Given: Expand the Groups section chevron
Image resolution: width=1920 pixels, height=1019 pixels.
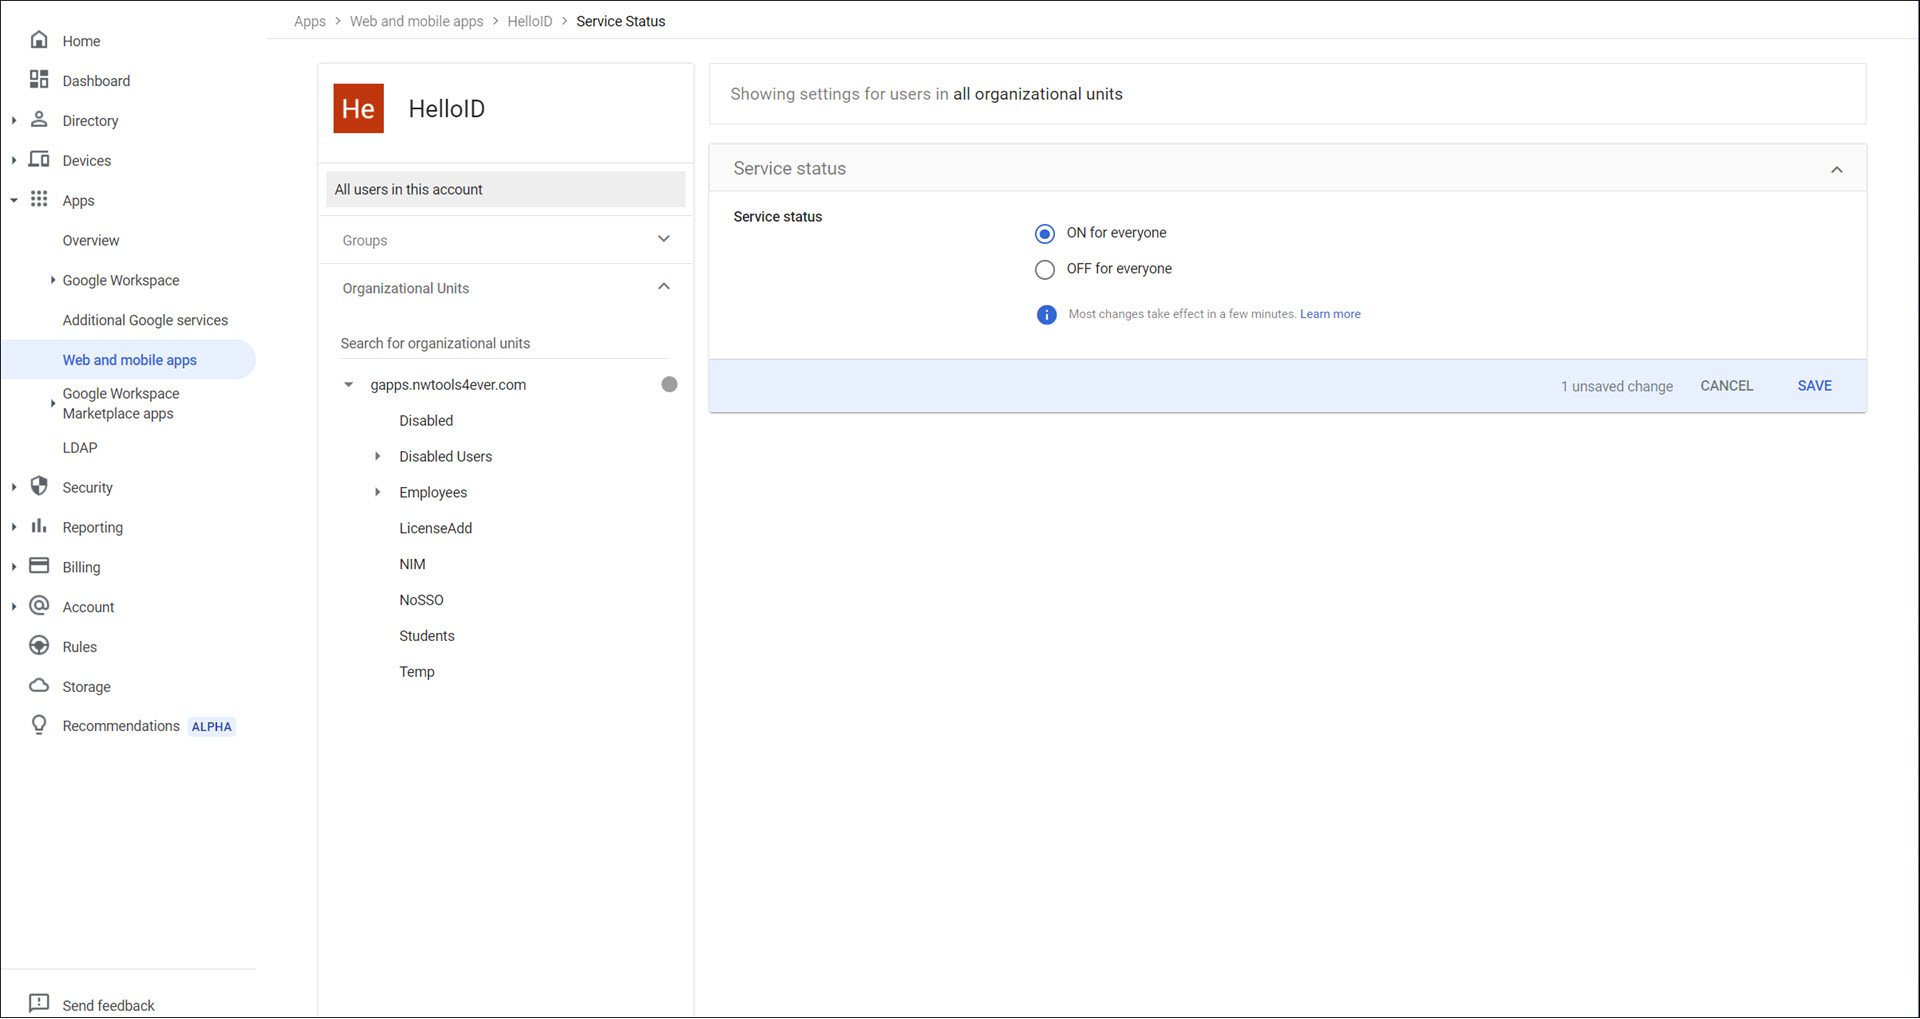Looking at the screenshot, I should click(x=664, y=239).
